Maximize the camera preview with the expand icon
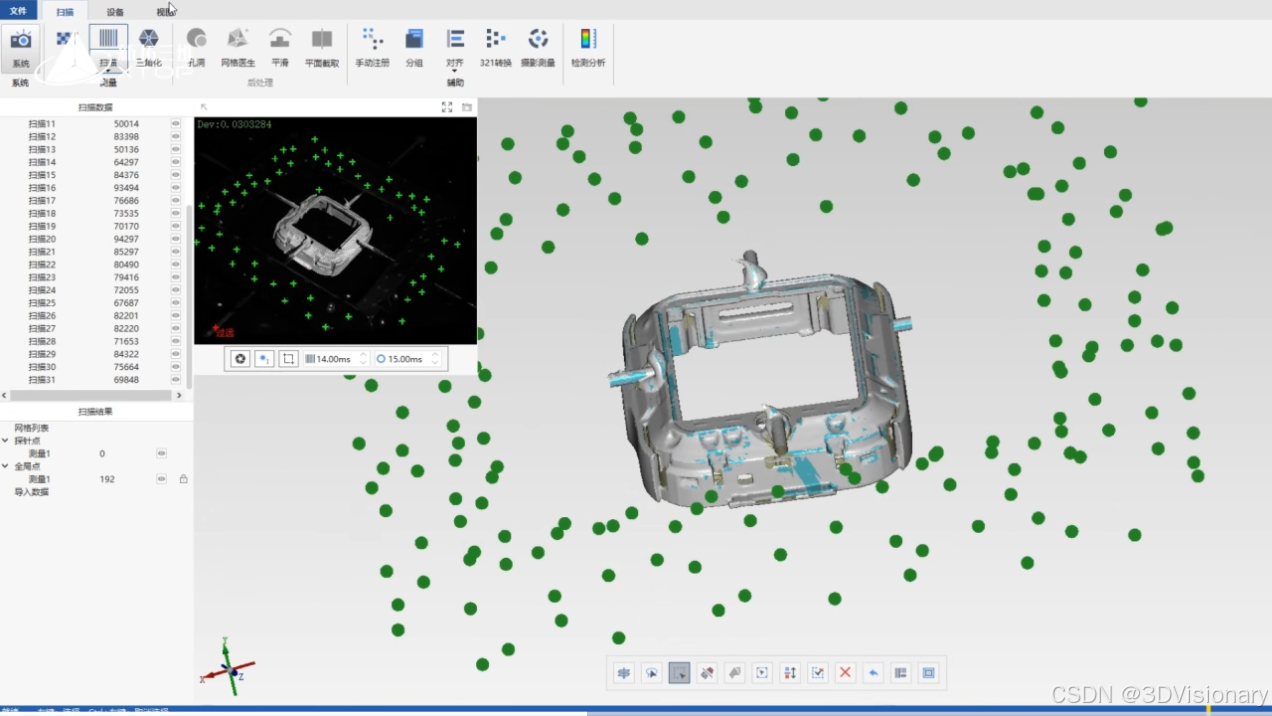Viewport: 1272px width, 716px height. (447, 107)
